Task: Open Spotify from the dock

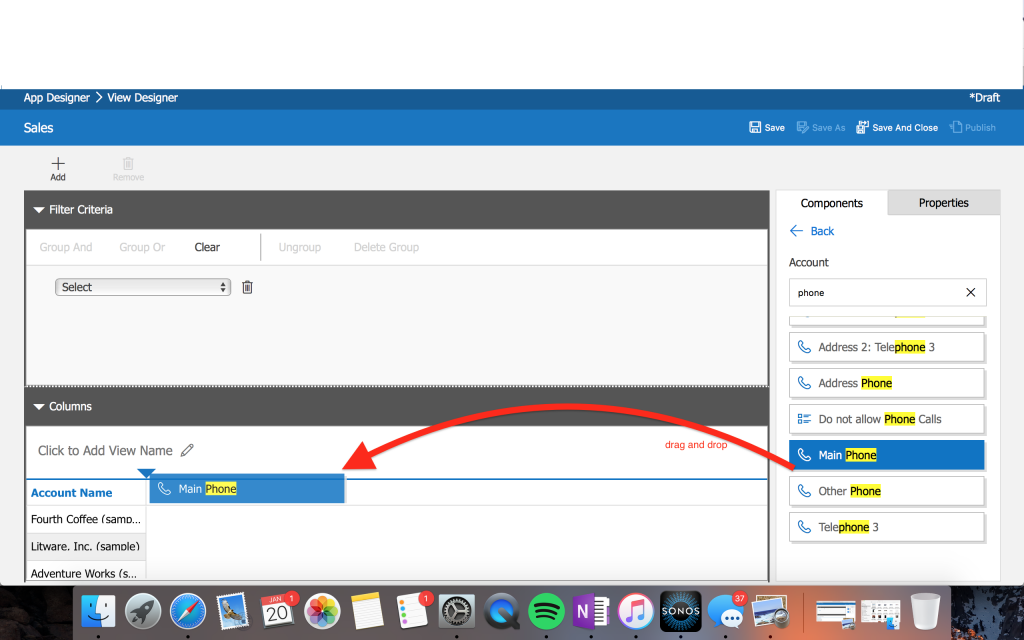Action: 546,610
